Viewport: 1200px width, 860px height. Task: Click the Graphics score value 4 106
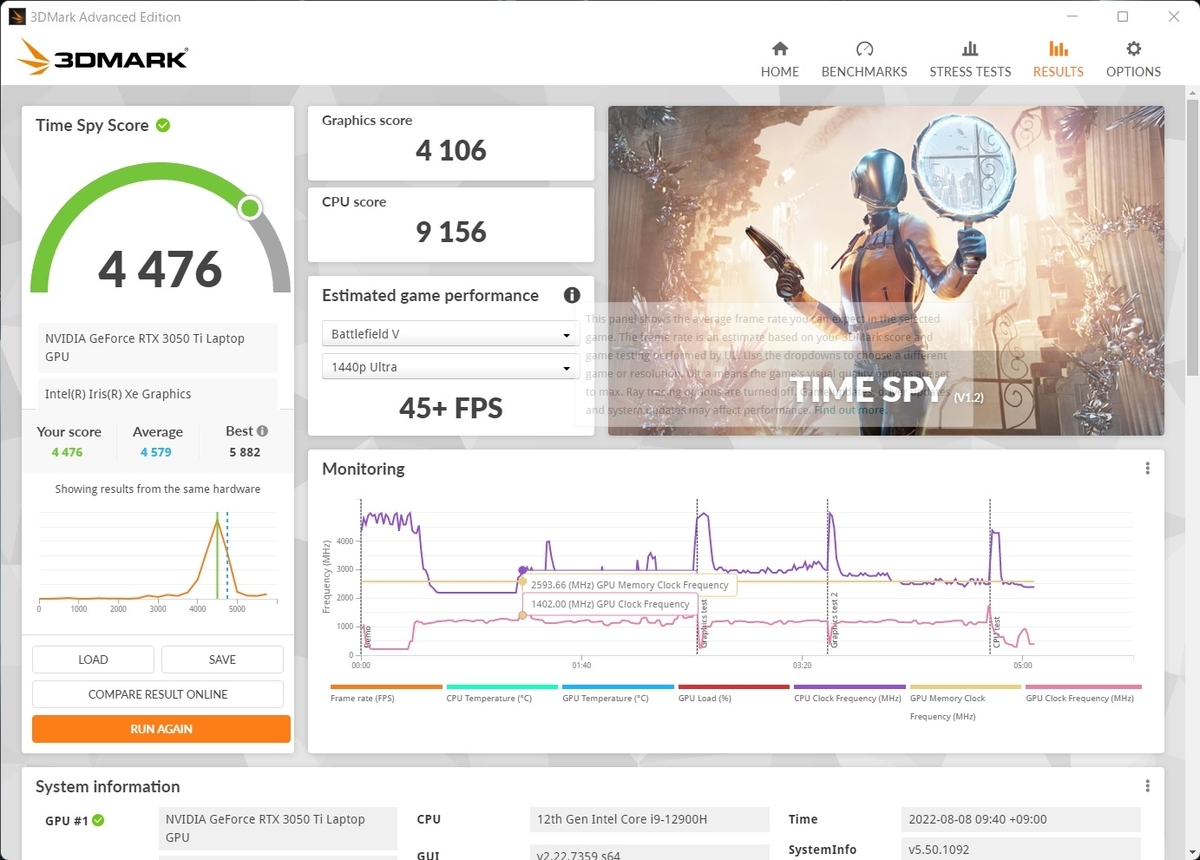[451, 151]
